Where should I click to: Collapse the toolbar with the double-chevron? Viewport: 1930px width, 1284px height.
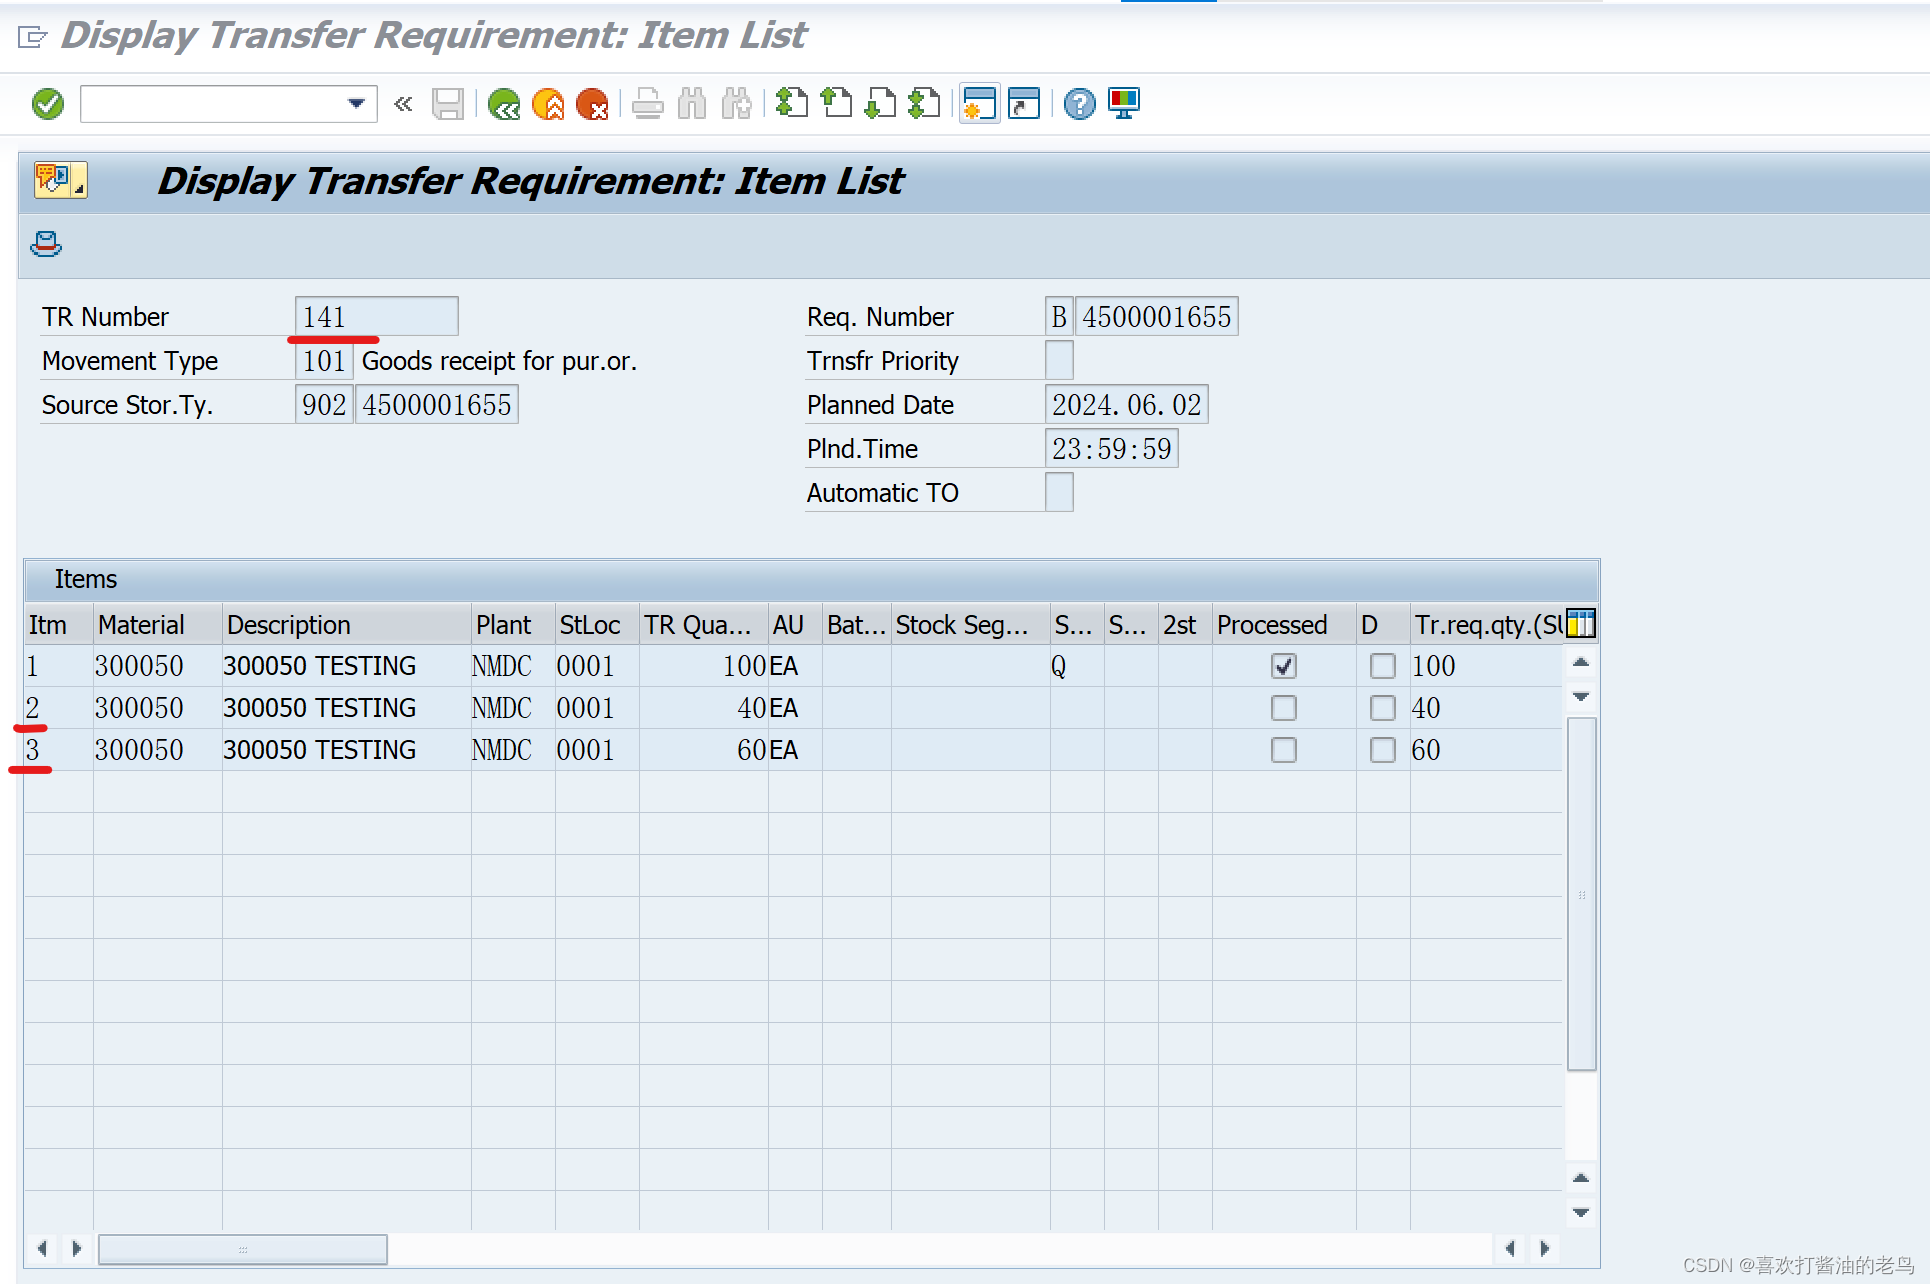[x=402, y=104]
